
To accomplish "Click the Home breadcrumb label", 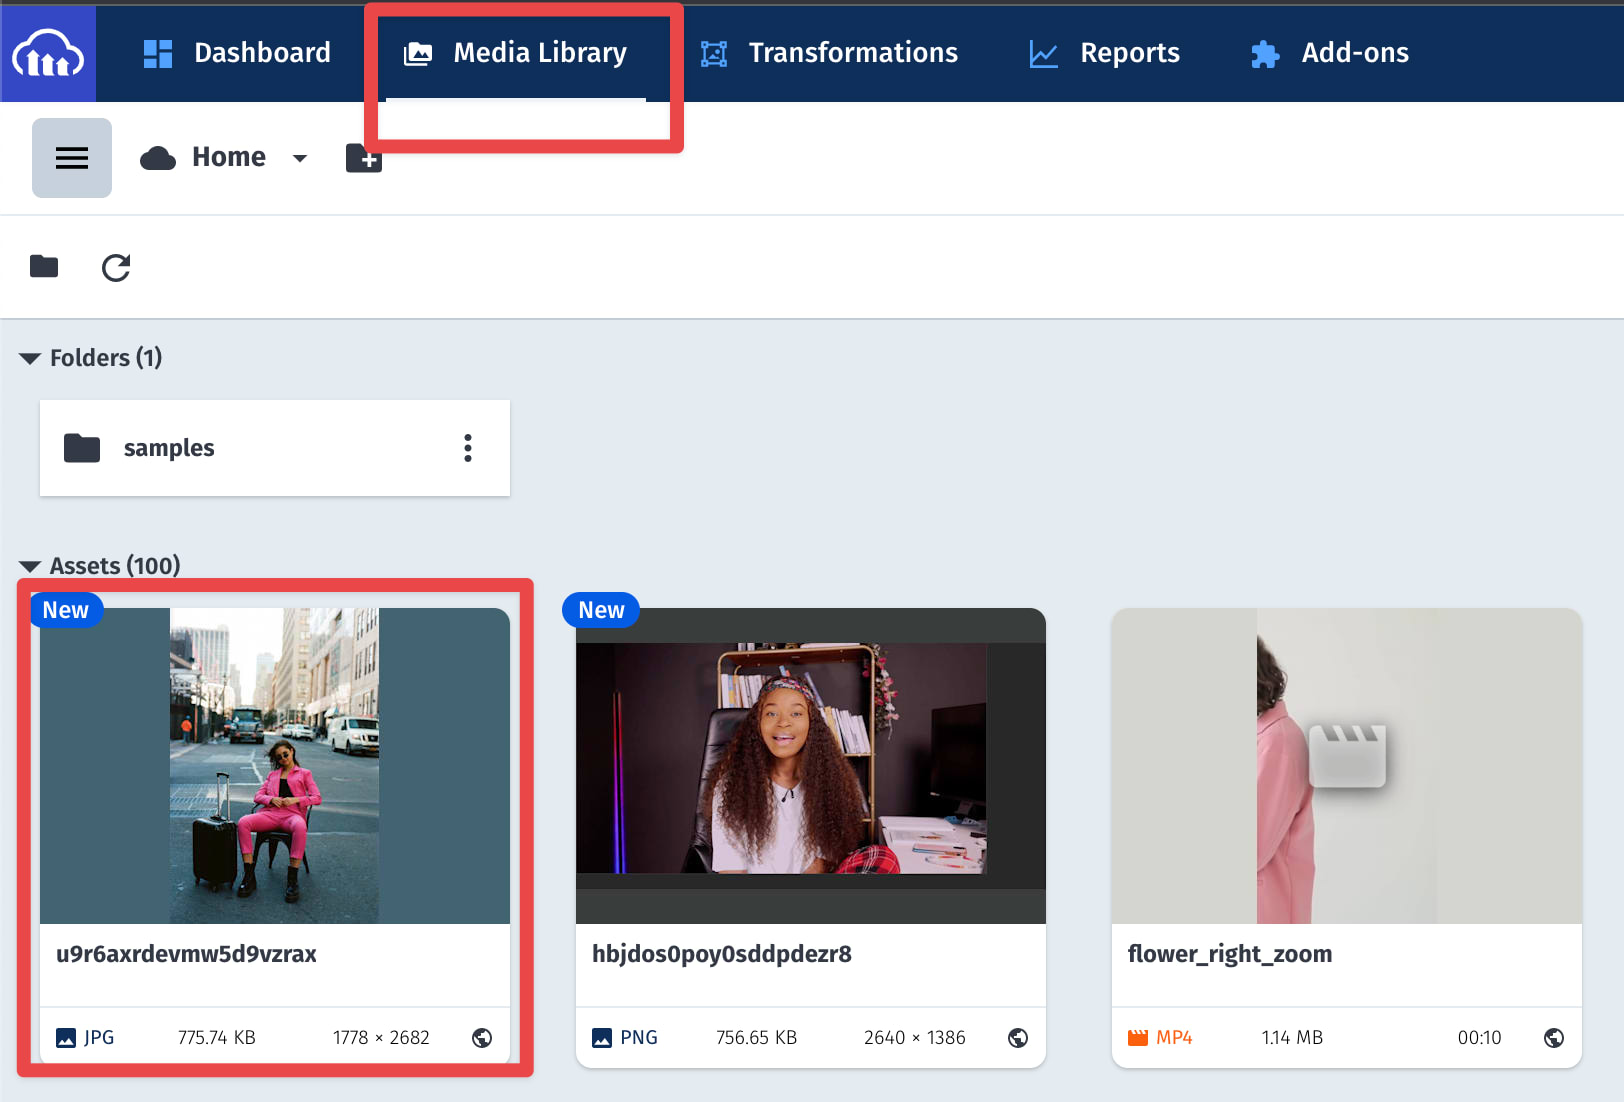I will tap(229, 157).
